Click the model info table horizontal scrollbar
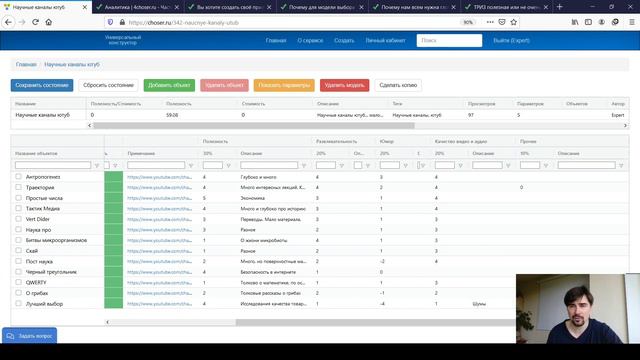Screen dimensions: 640x360 coord(253,126)
